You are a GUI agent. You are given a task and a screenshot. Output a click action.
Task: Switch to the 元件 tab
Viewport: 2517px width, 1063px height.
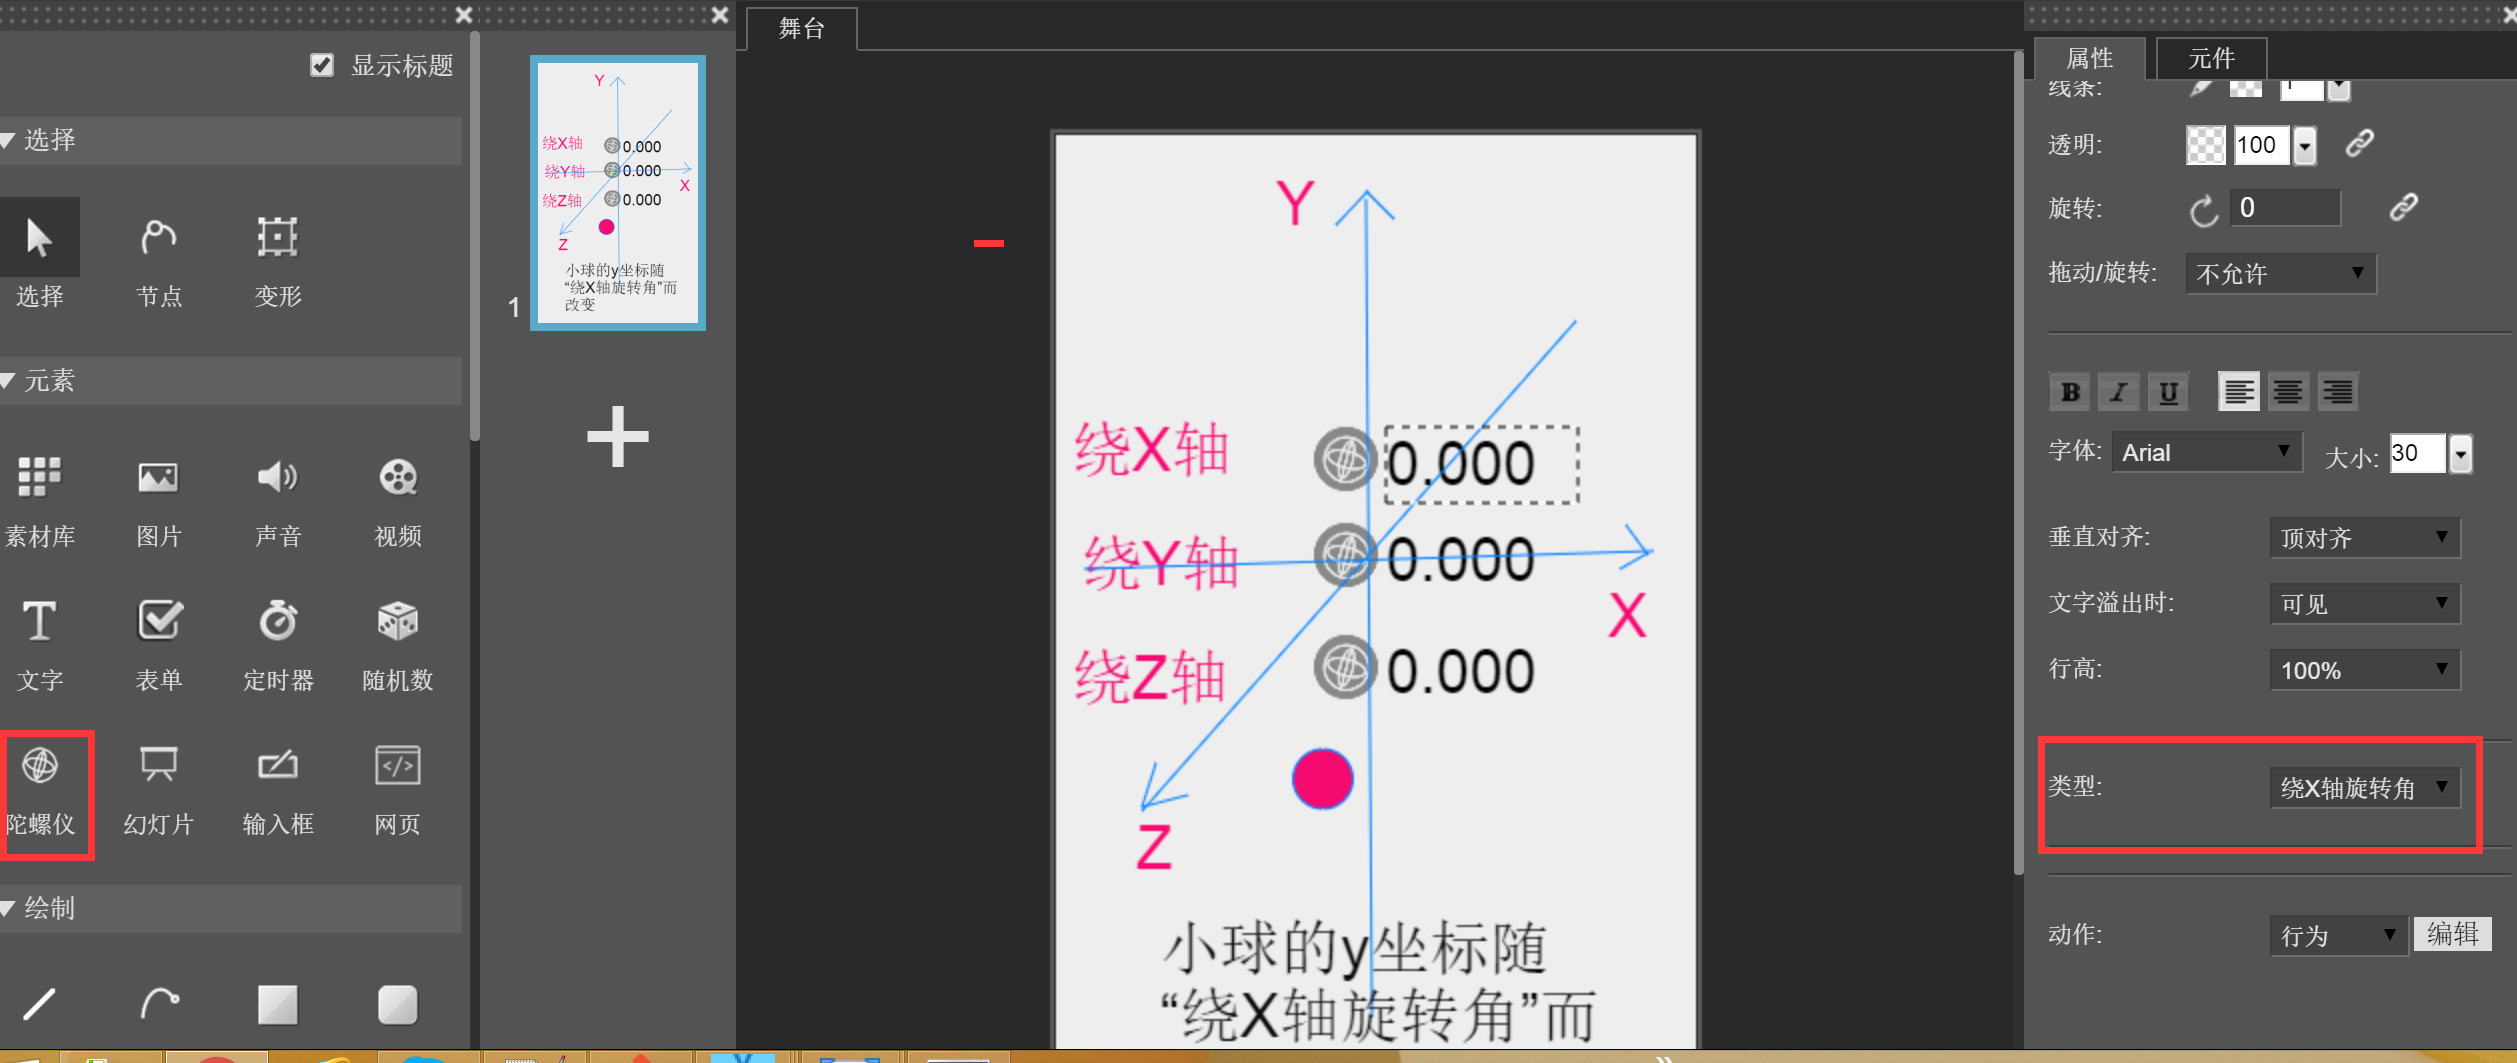tap(2210, 57)
